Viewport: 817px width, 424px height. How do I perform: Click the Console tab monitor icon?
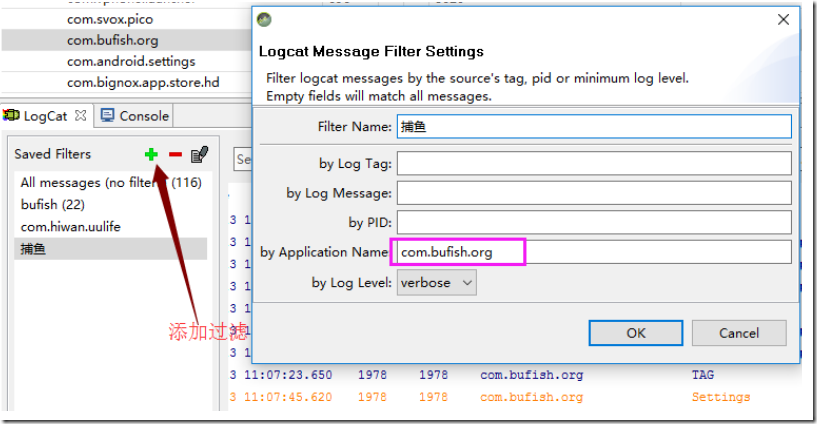107,115
